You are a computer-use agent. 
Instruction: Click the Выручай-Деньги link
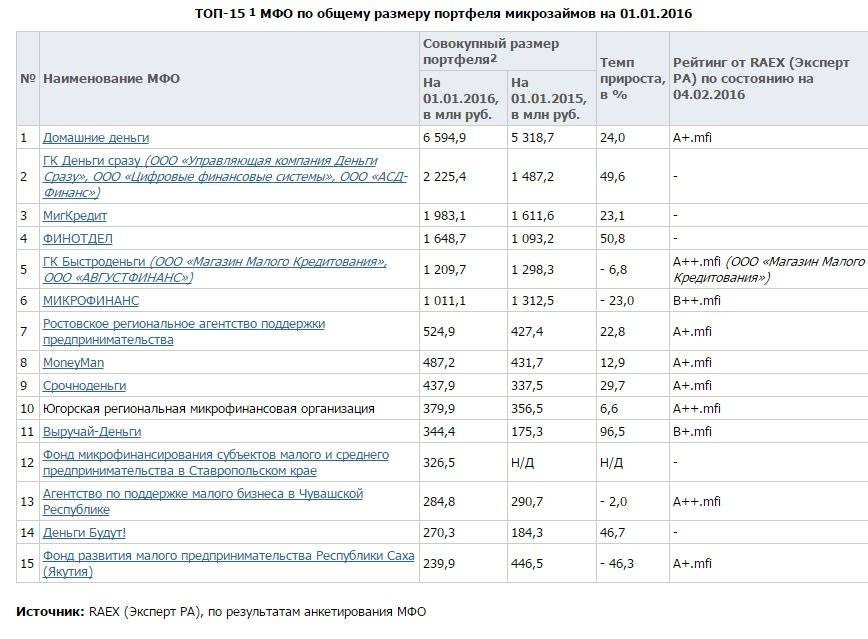(91, 431)
